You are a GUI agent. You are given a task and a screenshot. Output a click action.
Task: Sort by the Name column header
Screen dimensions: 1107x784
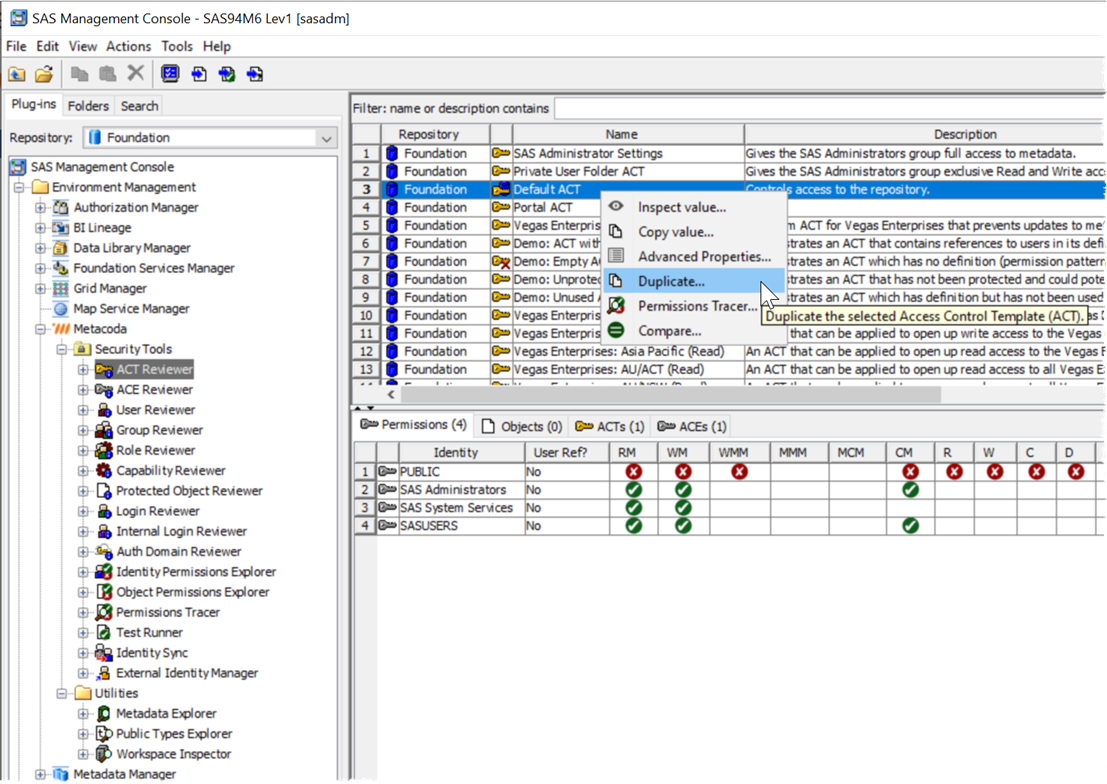pos(628,134)
